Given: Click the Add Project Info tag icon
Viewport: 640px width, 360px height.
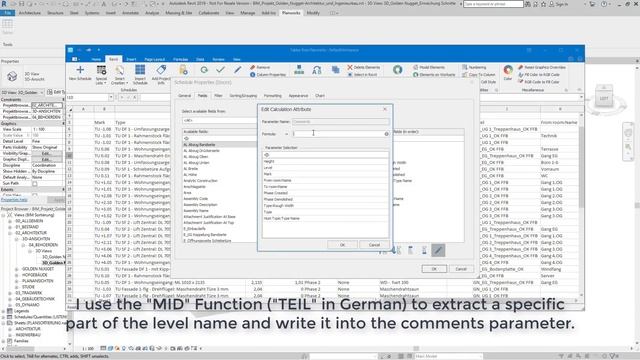Looking at the screenshot, I should click(x=161, y=69).
